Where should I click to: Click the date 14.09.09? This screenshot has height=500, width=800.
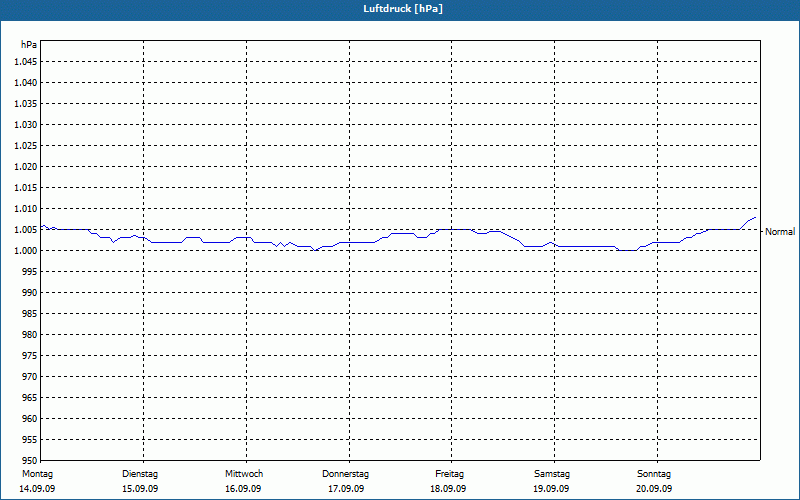[37, 489]
